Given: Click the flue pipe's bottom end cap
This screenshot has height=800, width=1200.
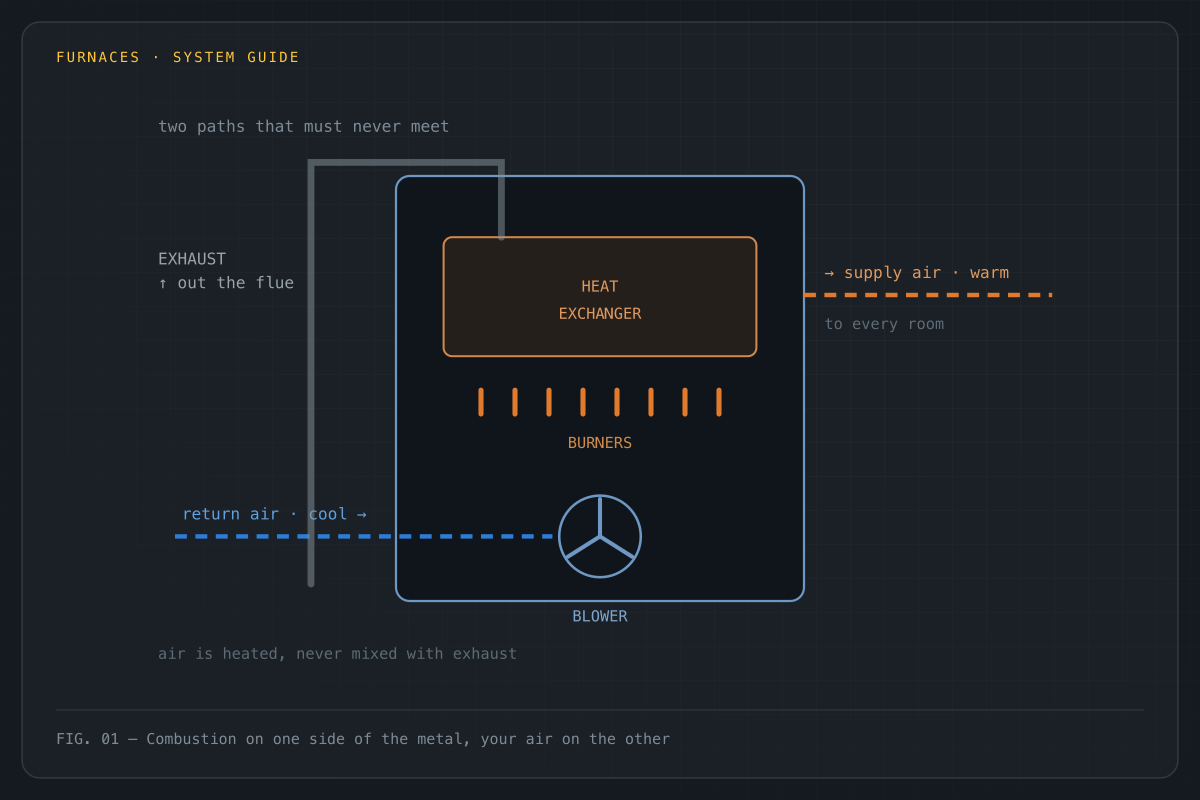Looking at the screenshot, I should point(311,582).
